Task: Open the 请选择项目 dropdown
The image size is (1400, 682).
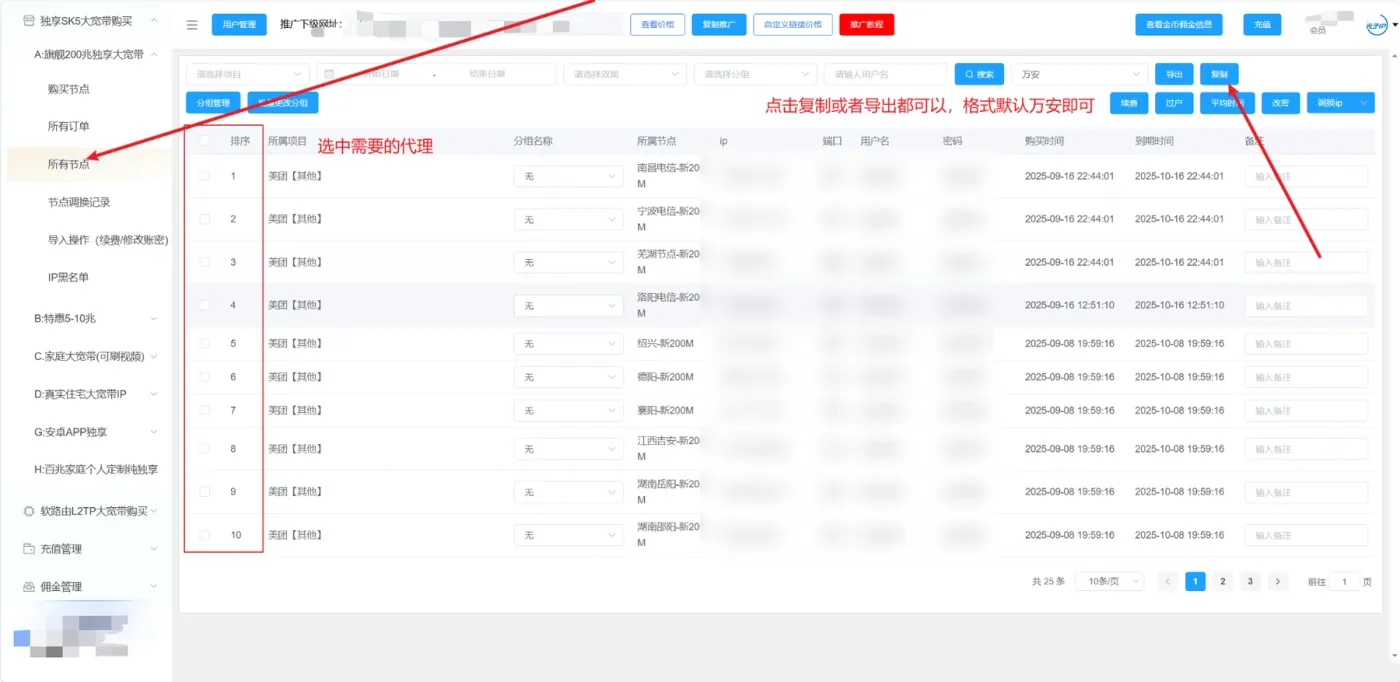Action: click(x=247, y=74)
